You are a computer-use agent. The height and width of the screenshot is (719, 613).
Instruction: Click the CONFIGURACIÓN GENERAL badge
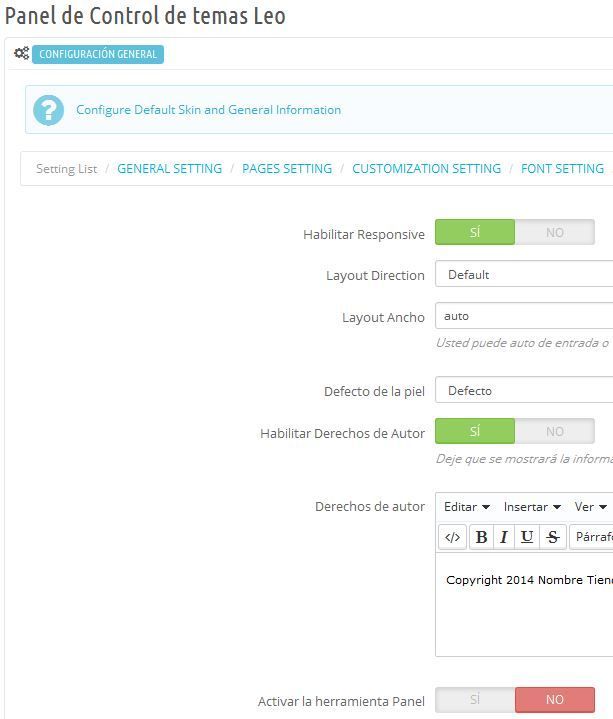coord(98,54)
